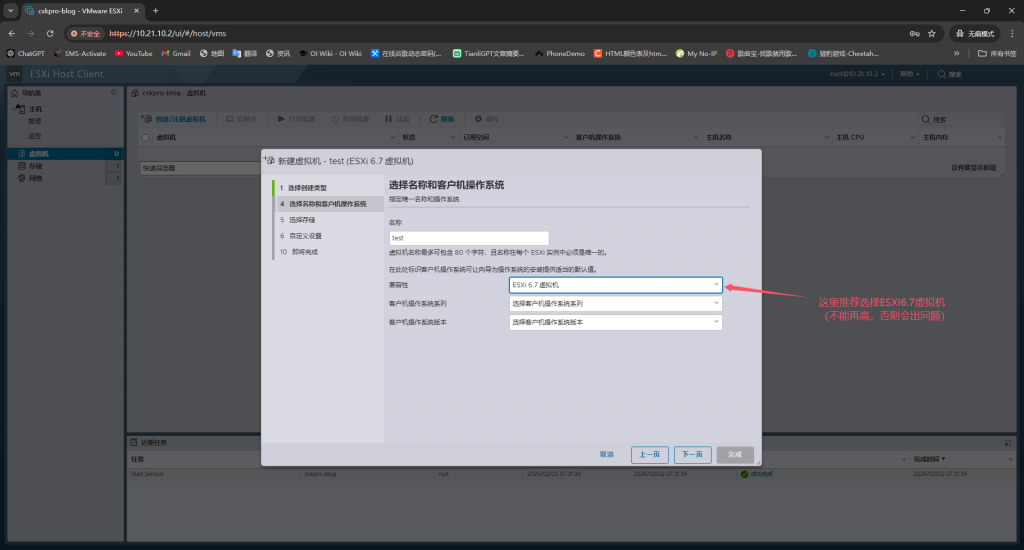Open the 操作 actions gear menu
Image resolution: width=1024 pixels, height=550 pixels.
(x=487, y=119)
